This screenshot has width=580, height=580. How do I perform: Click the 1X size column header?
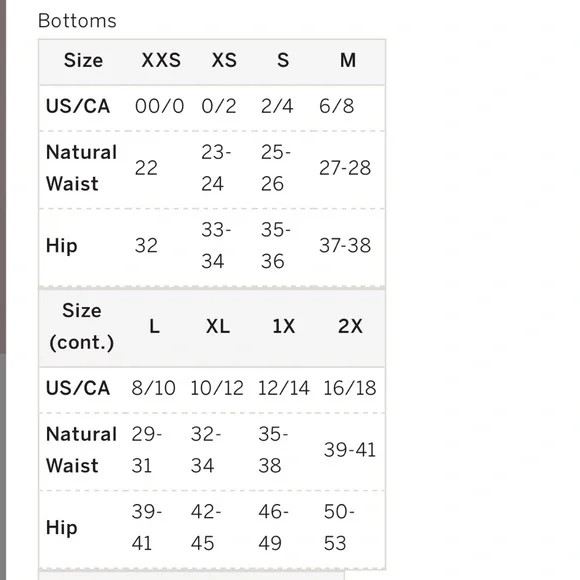284,327
